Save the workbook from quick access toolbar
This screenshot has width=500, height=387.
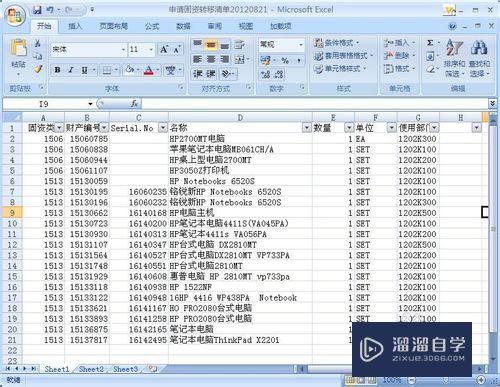(x=37, y=10)
